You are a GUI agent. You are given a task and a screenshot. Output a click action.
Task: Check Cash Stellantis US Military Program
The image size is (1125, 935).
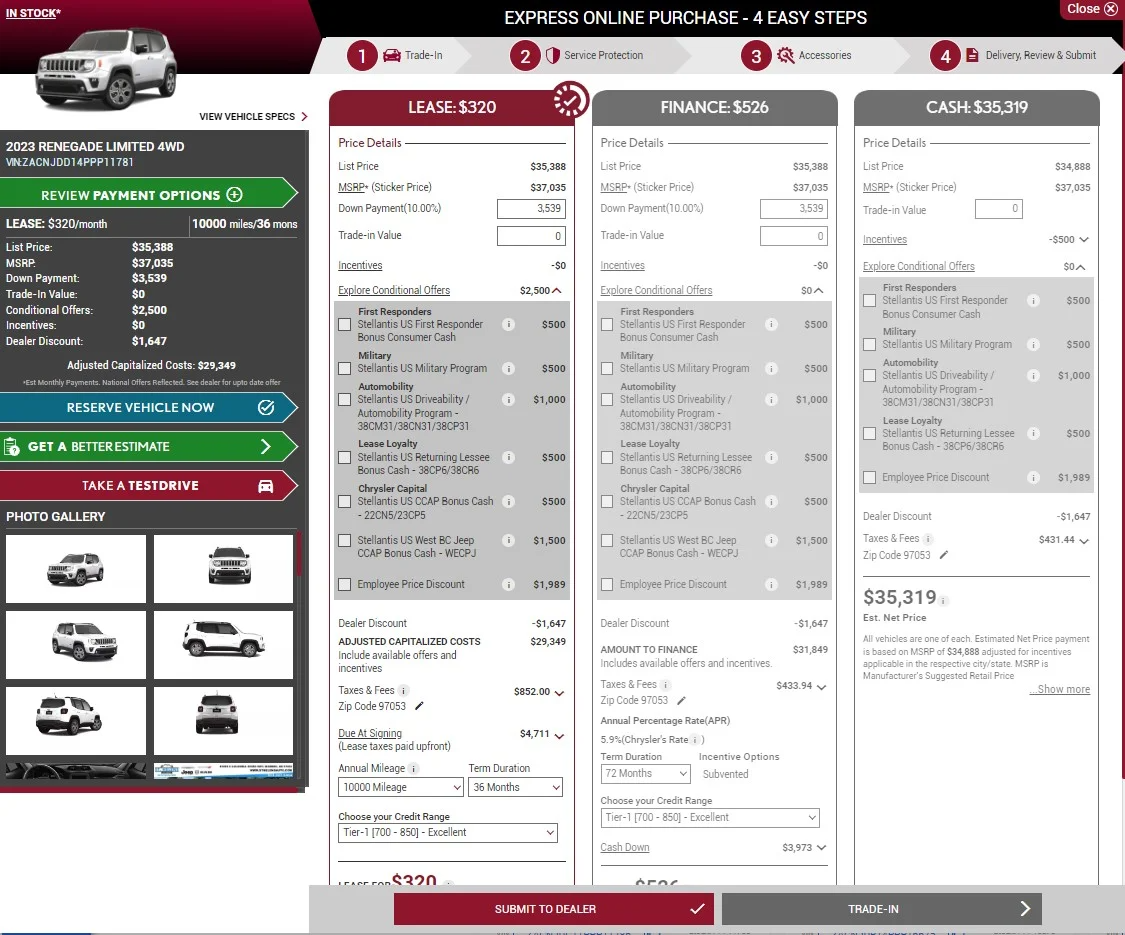coord(870,344)
